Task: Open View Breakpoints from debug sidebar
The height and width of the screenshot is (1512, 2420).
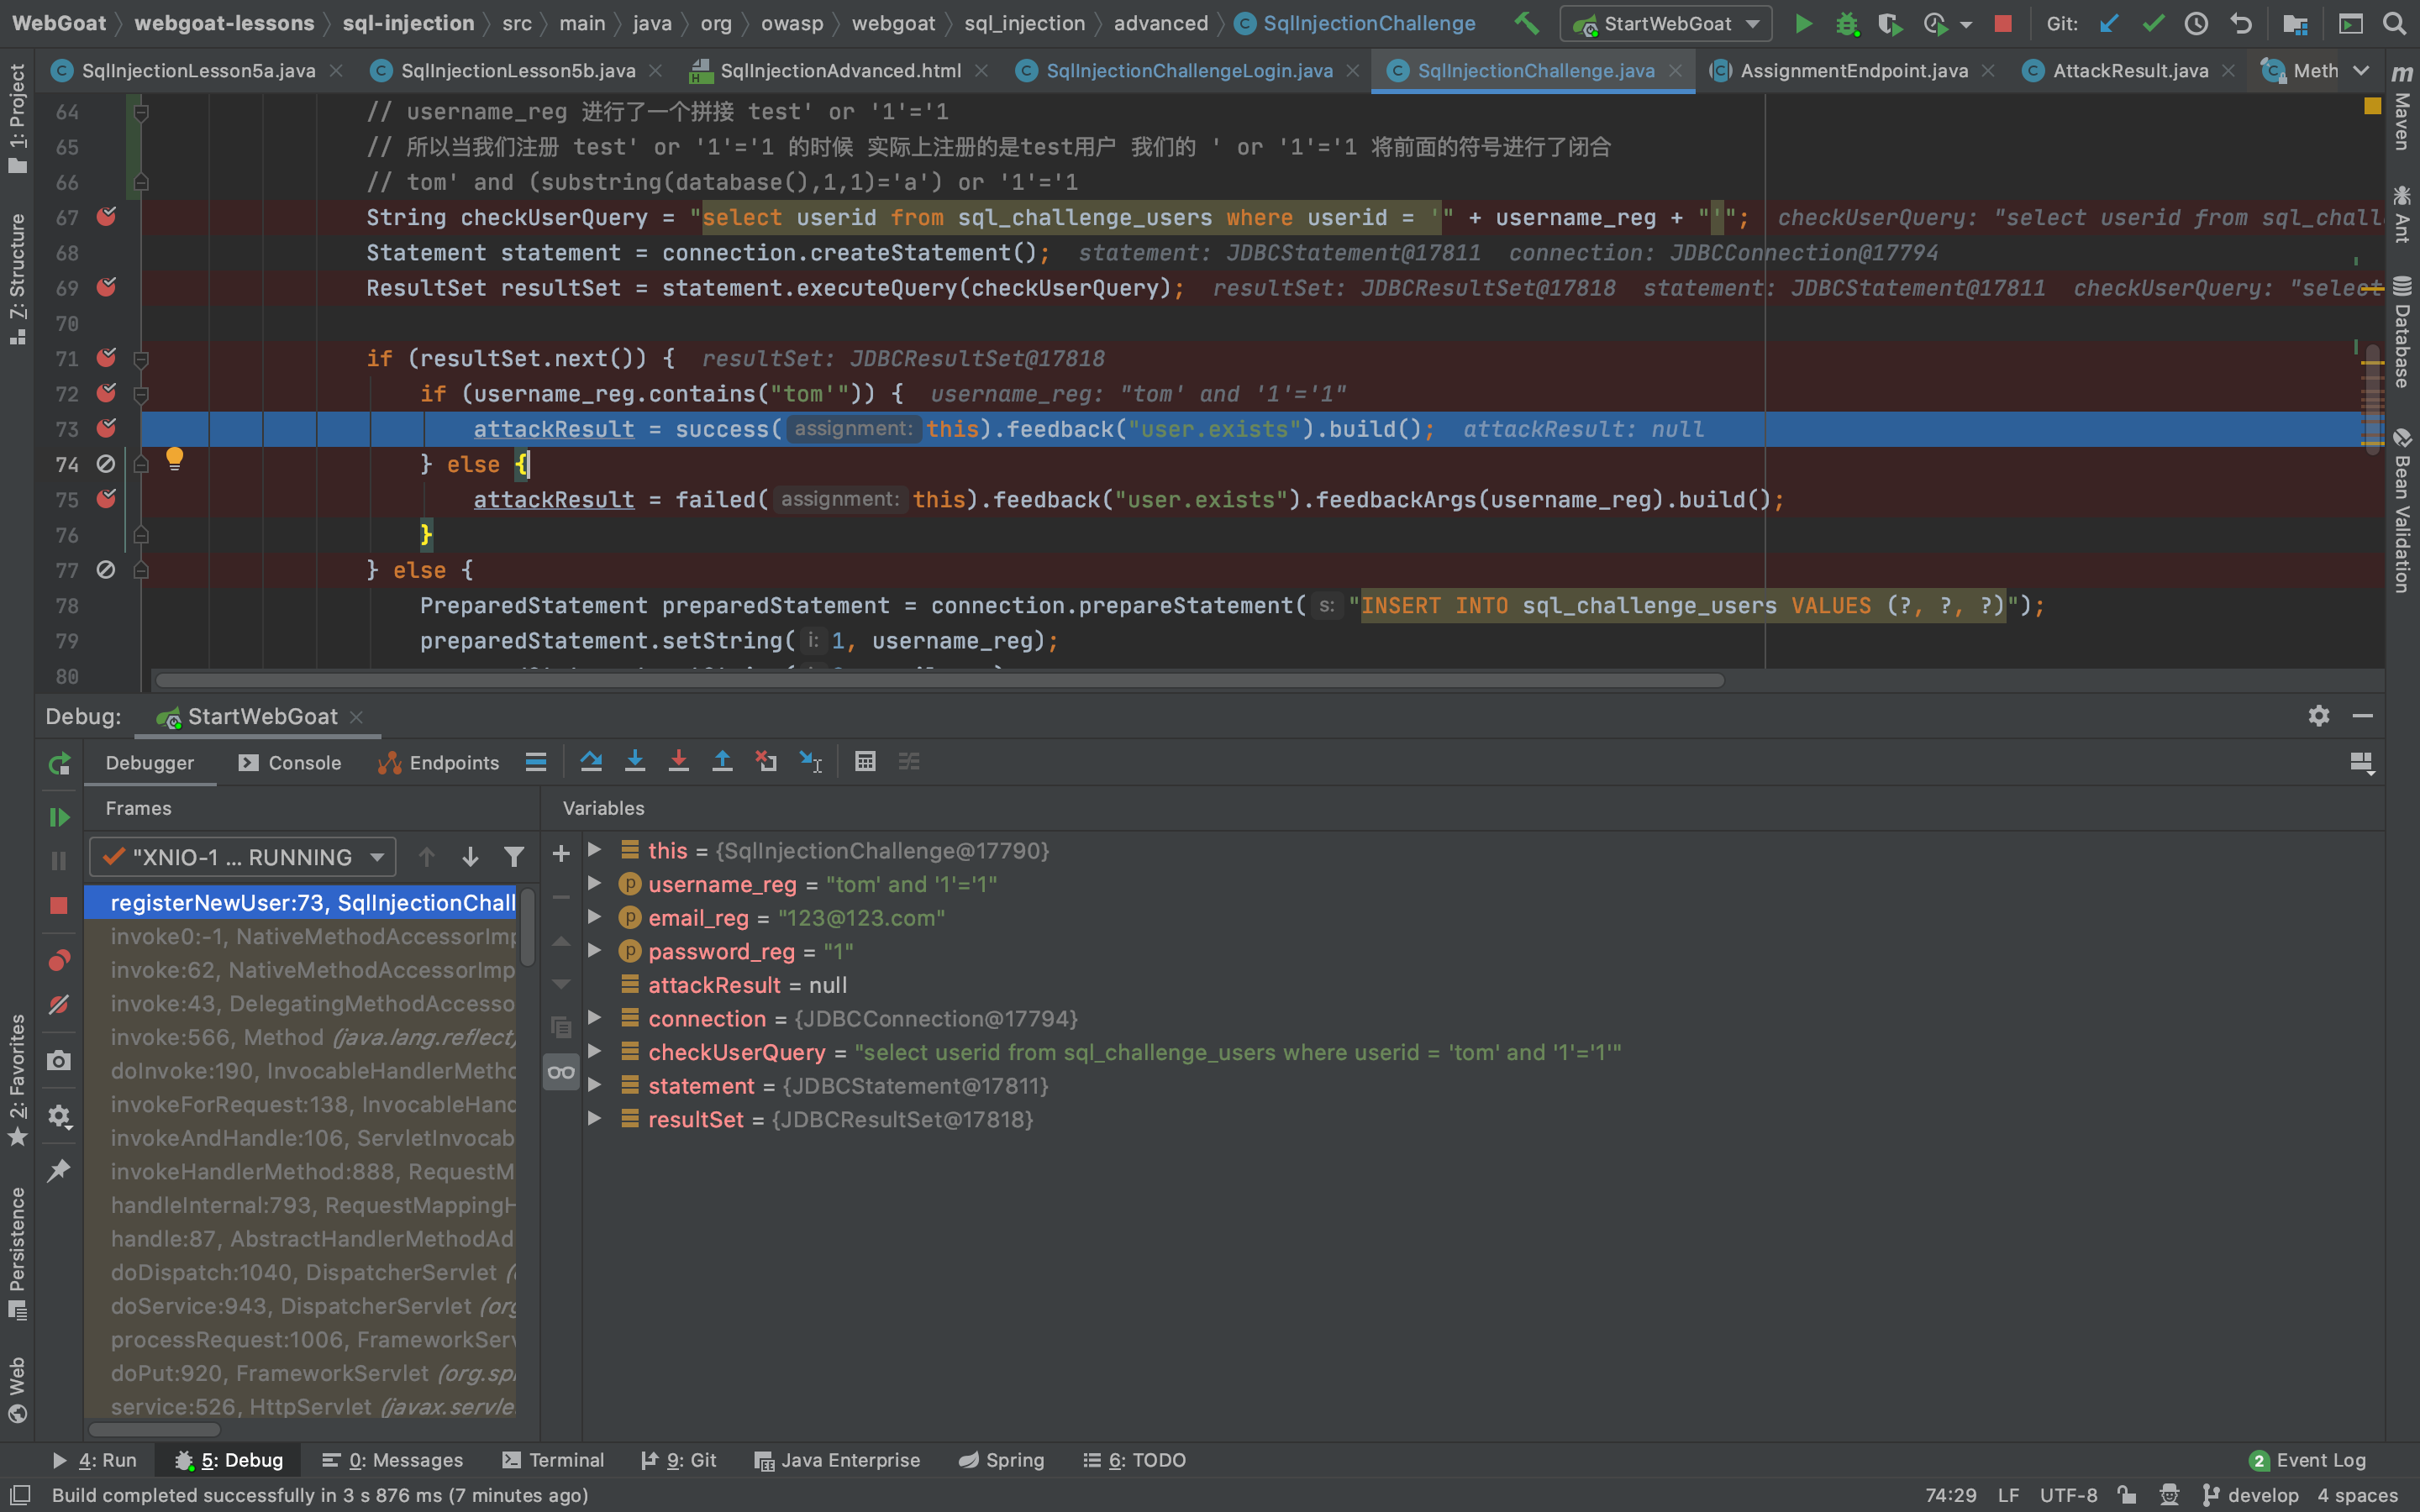Action: 59,961
